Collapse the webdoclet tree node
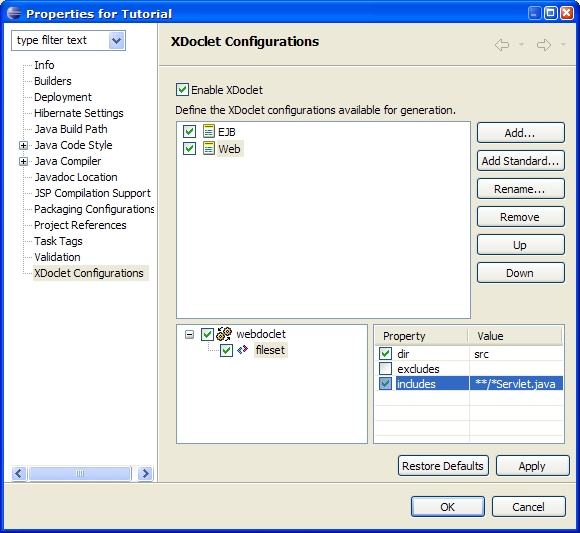The image size is (580, 533). point(189,334)
